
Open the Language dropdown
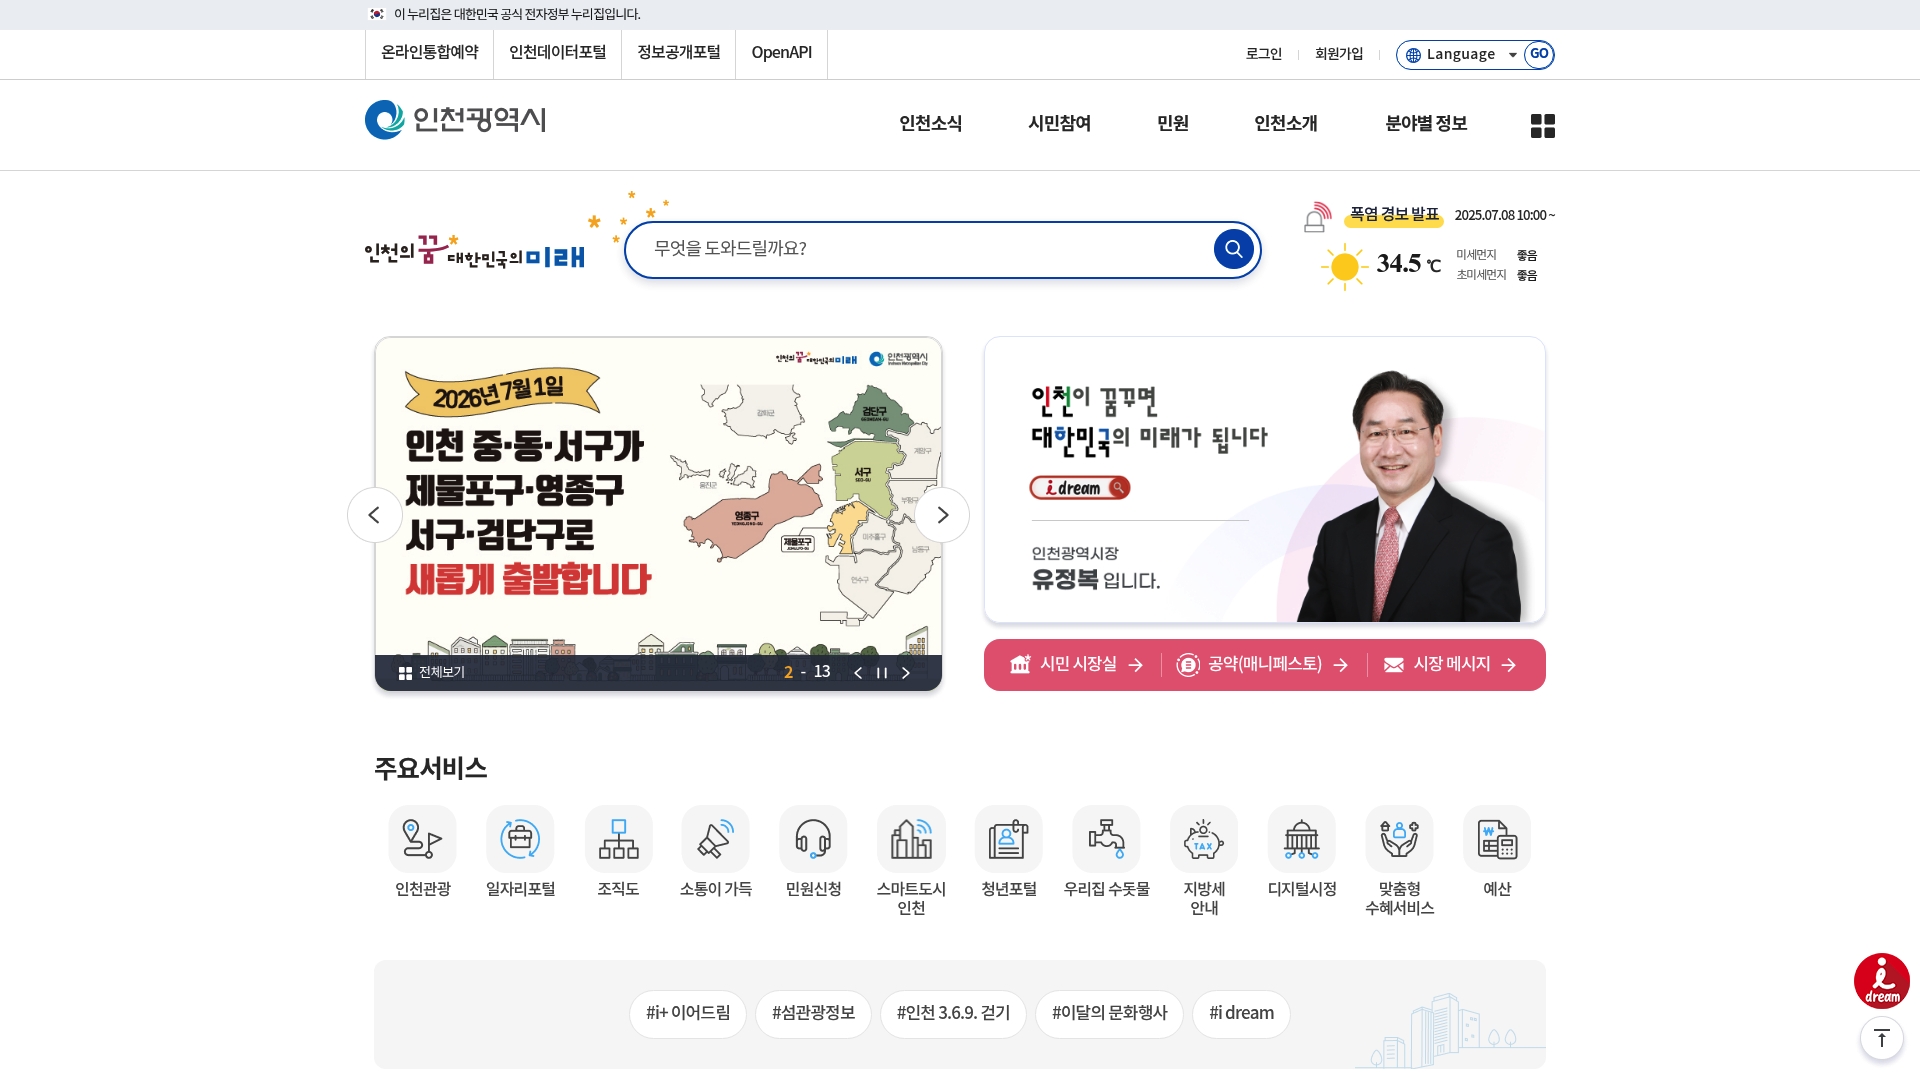coord(1461,55)
